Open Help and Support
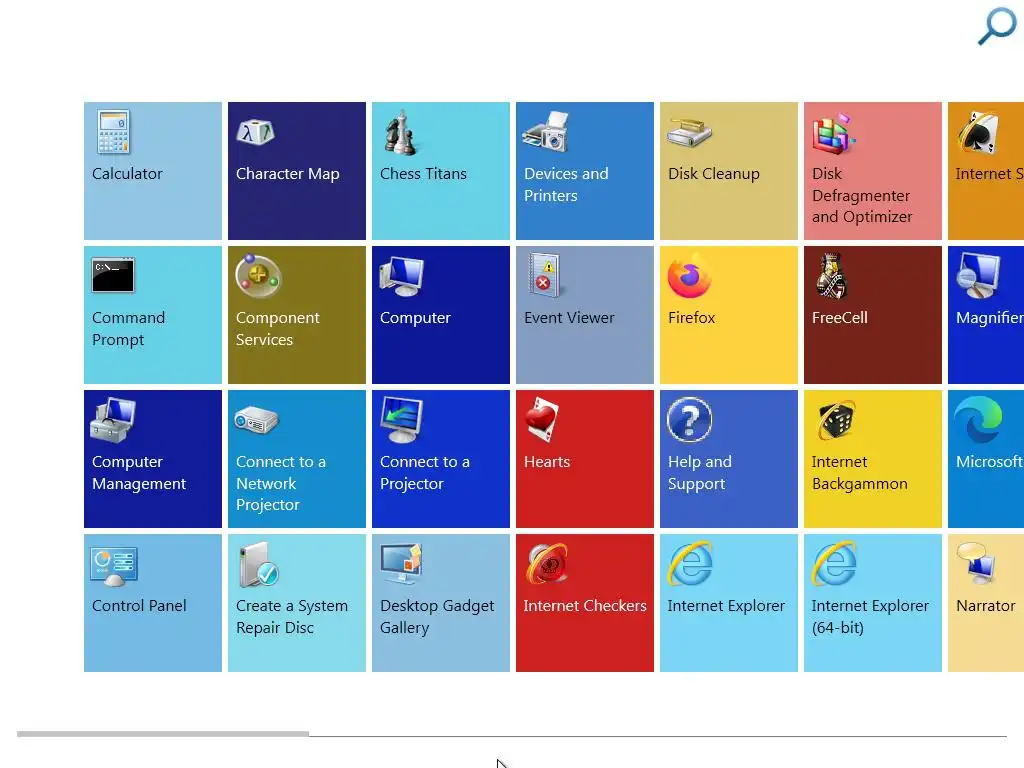 tap(729, 459)
